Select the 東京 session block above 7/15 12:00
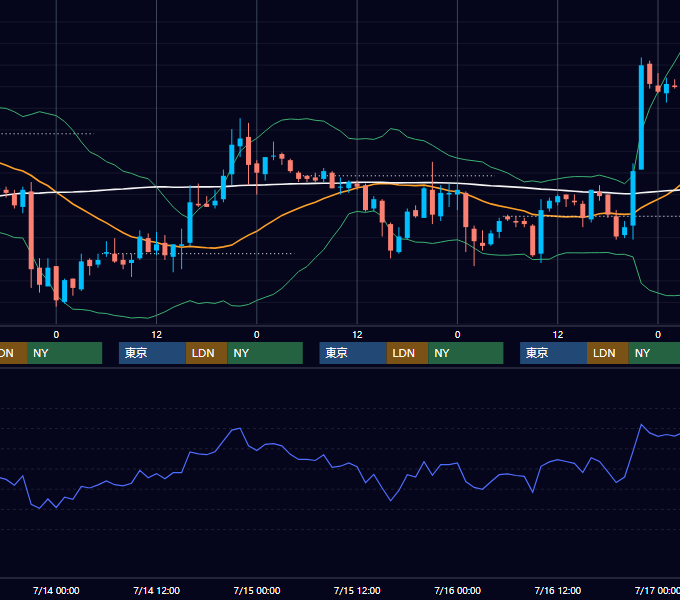Viewport: 680px width, 600px height. coord(353,353)
